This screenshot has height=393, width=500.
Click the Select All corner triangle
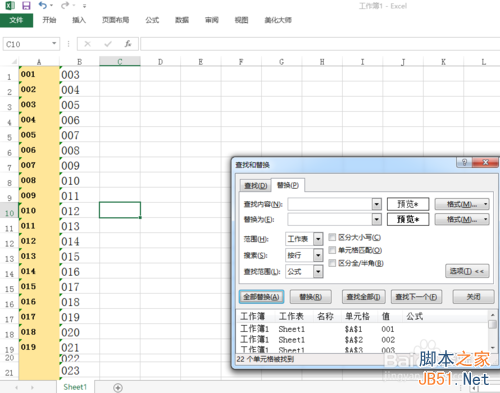point(14,62)
